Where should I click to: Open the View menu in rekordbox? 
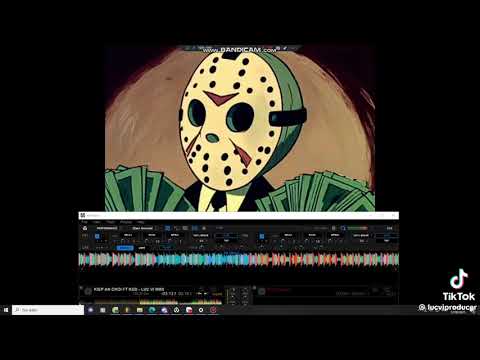pyautogui.click(x=97, y=222)
